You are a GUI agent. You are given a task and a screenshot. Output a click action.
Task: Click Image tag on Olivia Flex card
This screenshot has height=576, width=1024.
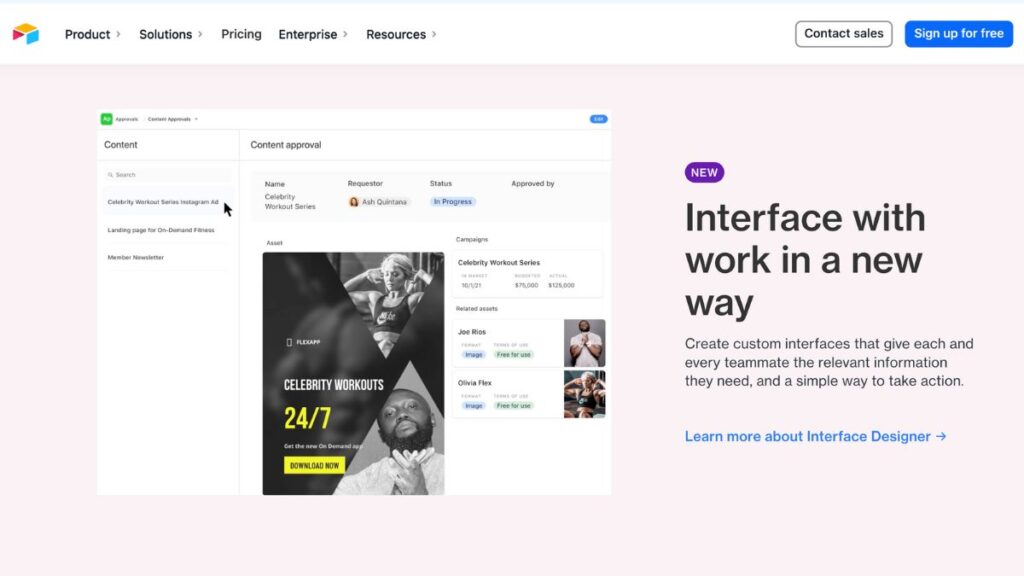pos(473,406)
